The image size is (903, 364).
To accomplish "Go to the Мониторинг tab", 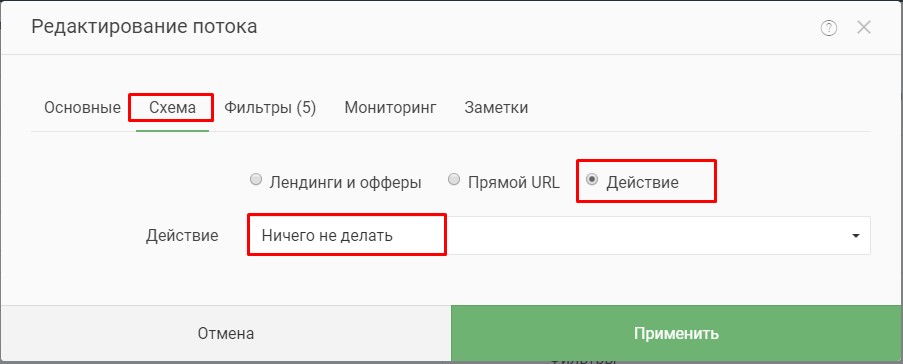I will 390,108.
